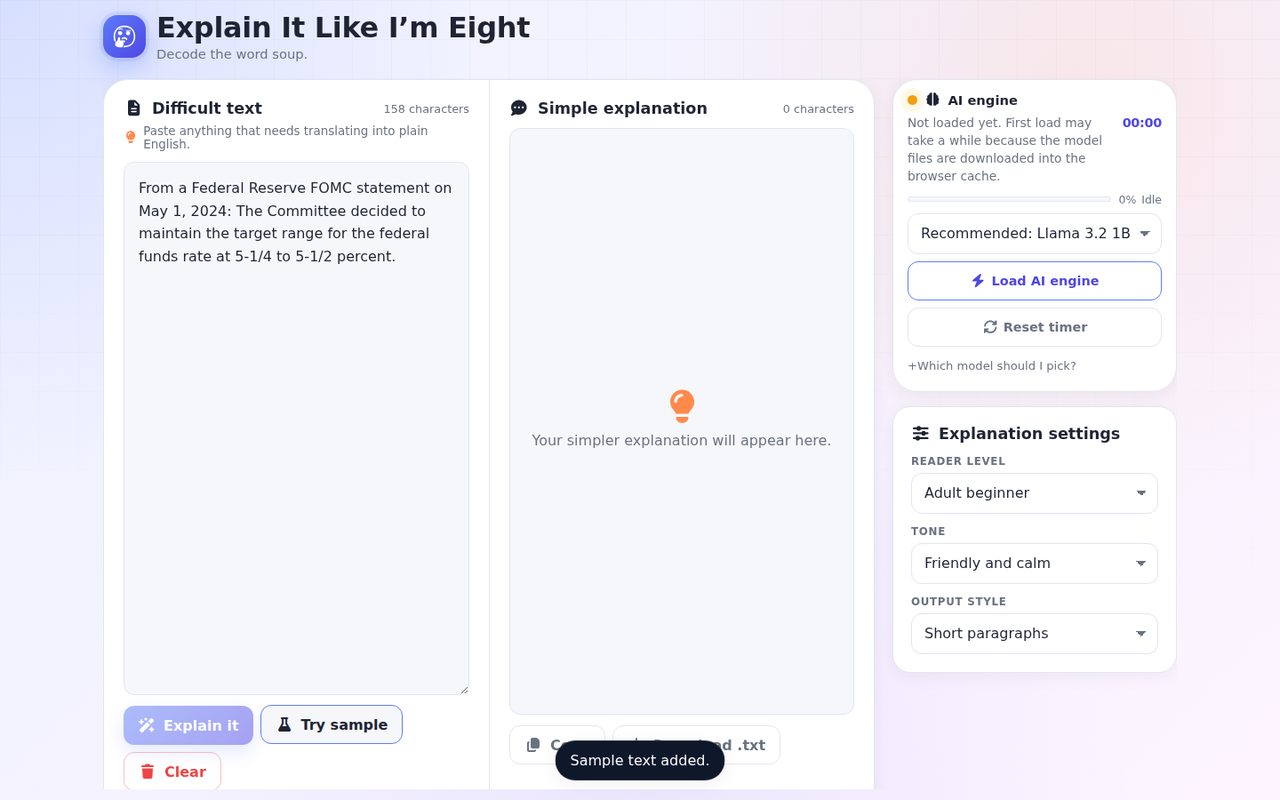
Task: Click the orange status dot in AI engine
Action: tap(912, 100)
